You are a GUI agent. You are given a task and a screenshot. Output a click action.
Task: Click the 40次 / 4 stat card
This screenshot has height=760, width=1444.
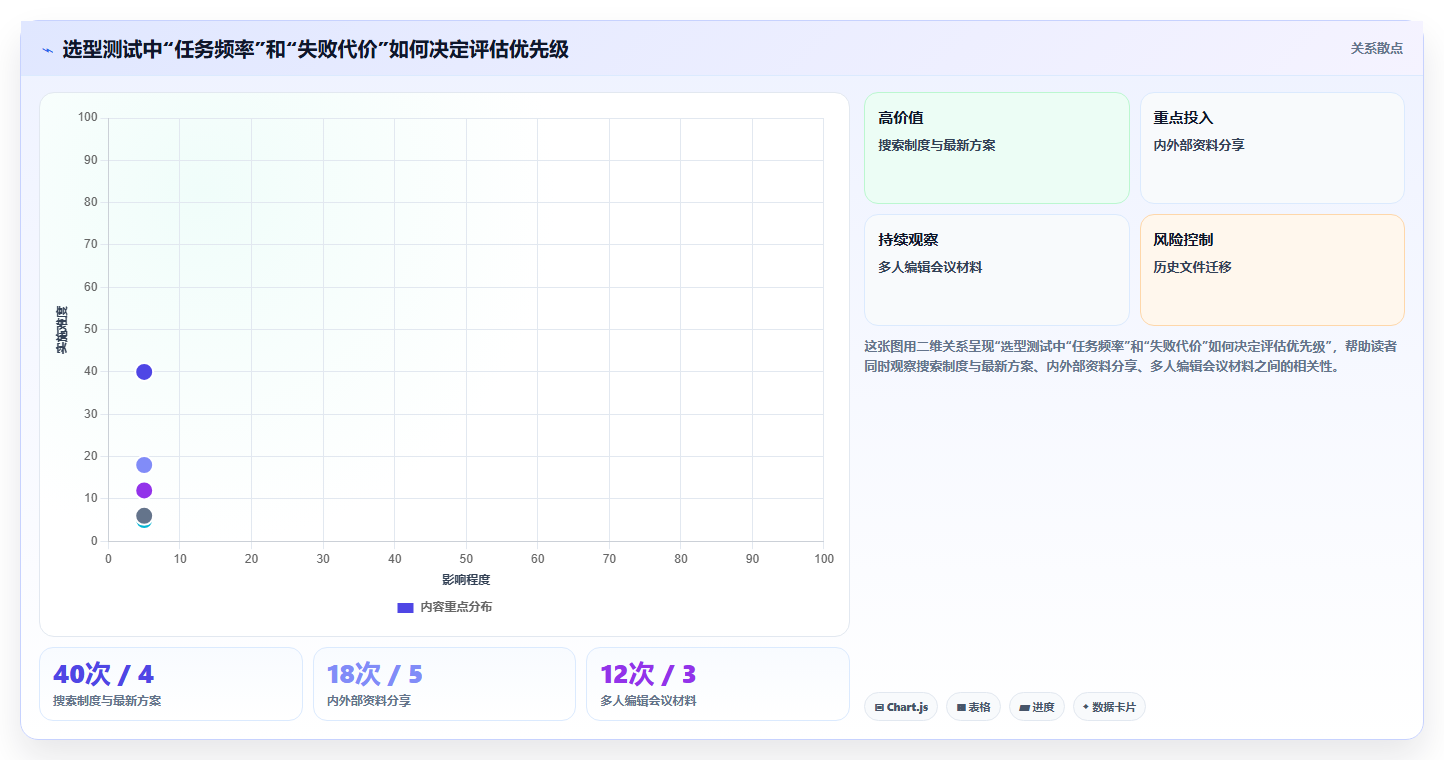171,684
